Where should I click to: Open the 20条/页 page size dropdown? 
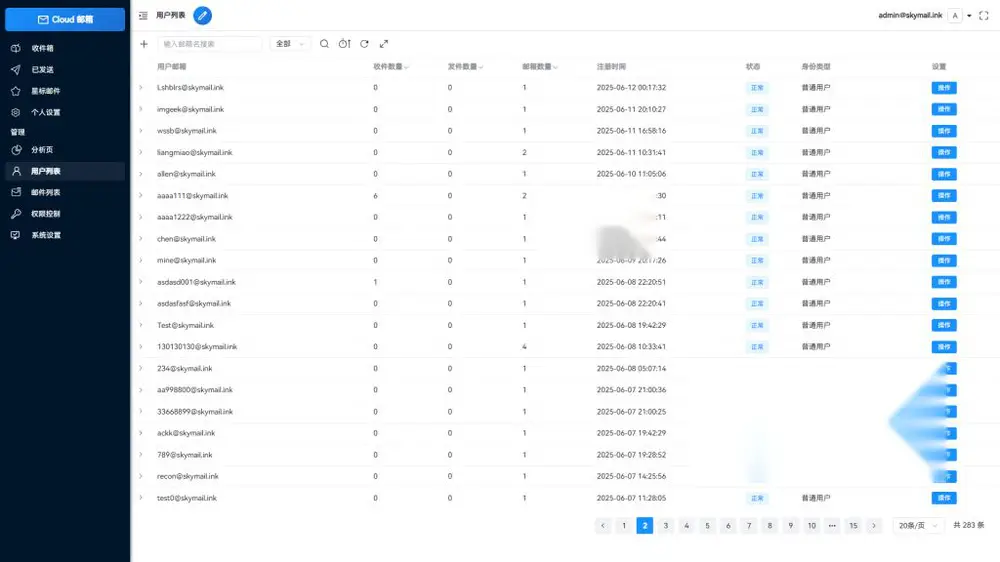(918, 526)
